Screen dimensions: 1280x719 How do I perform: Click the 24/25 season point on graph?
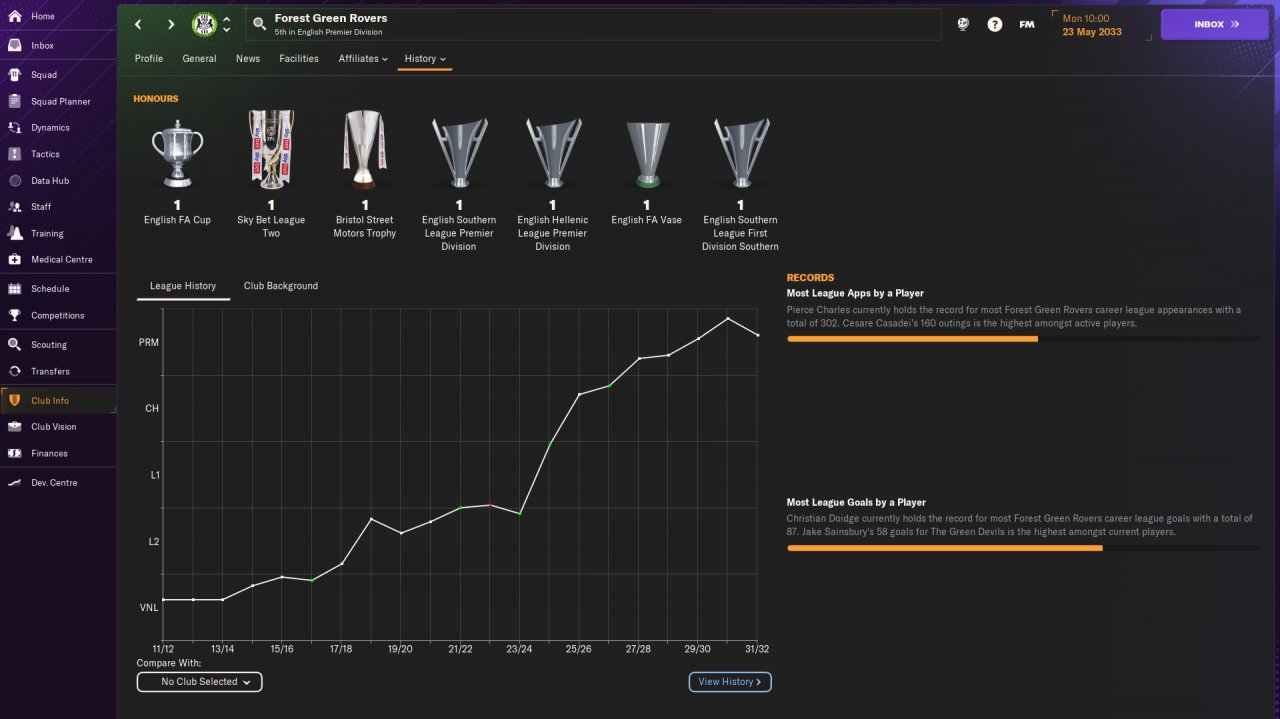tap(549, 443)
